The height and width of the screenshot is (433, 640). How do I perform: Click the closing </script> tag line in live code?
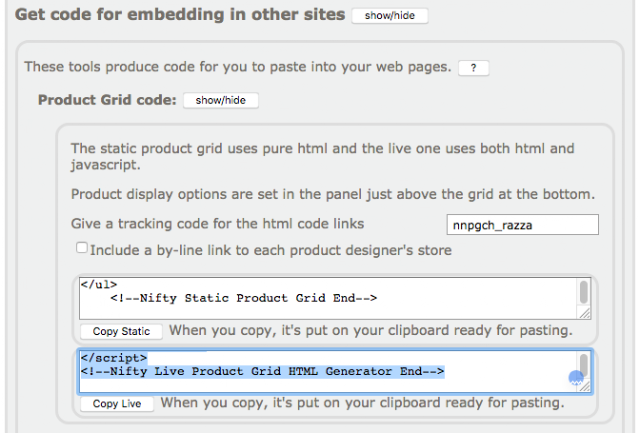click(114, 357)
